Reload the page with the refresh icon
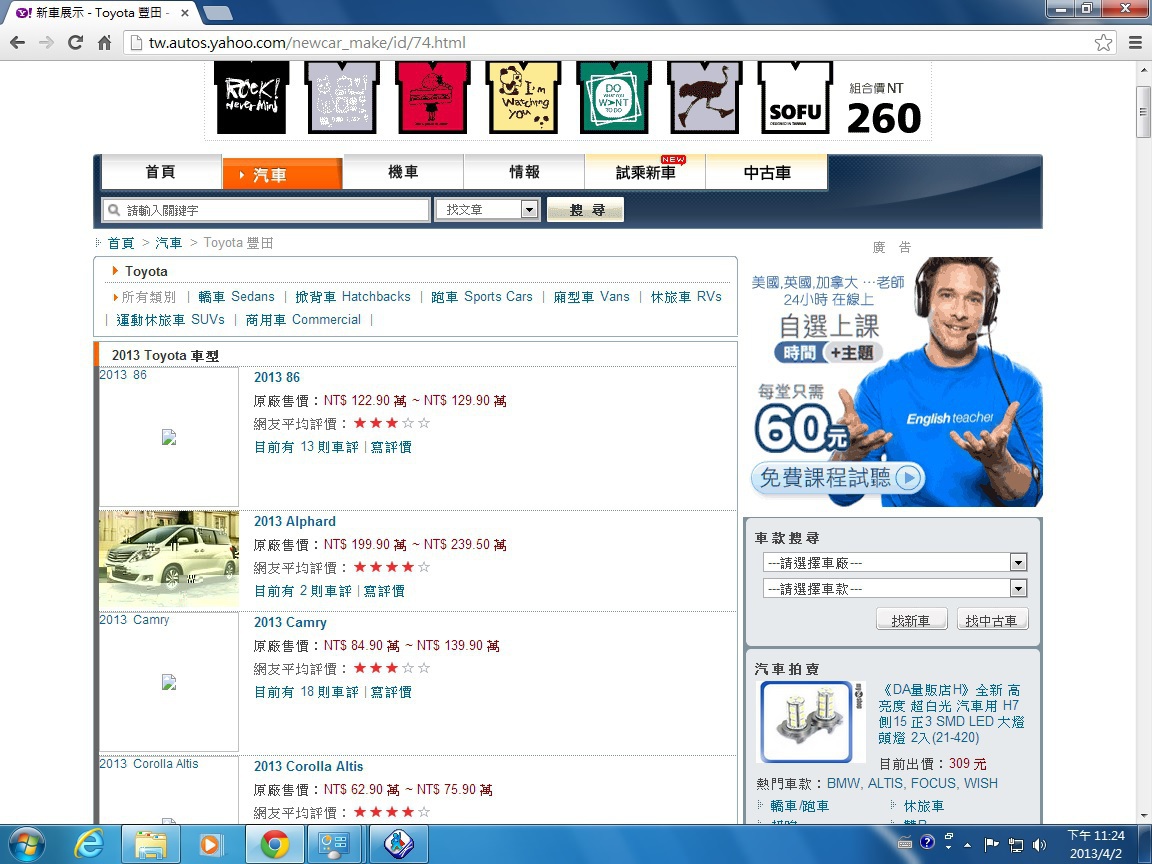 75,43
